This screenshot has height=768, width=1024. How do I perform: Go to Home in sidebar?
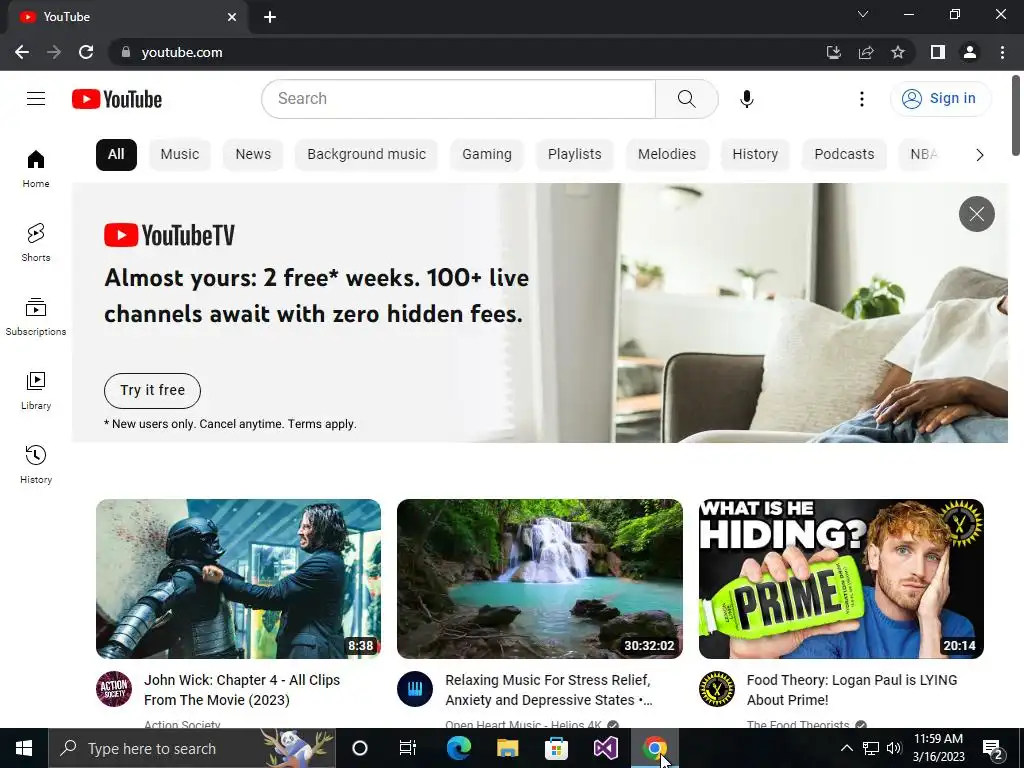tap(36, 169)
